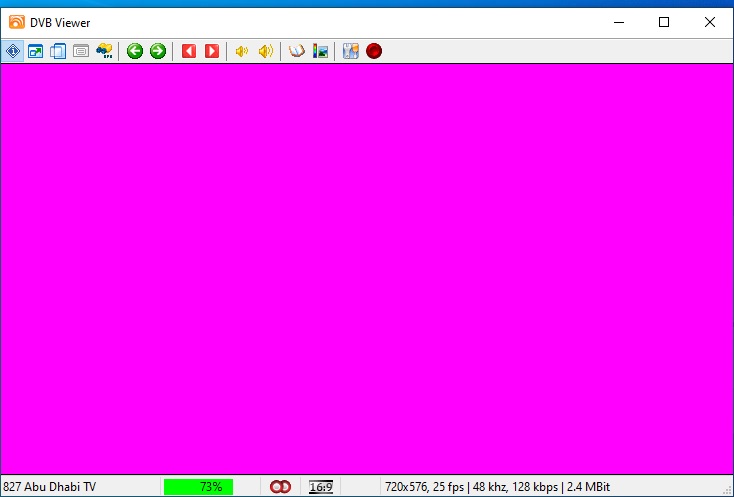Click the DVB Viewer title bar app icon

(x=16, y=22)
